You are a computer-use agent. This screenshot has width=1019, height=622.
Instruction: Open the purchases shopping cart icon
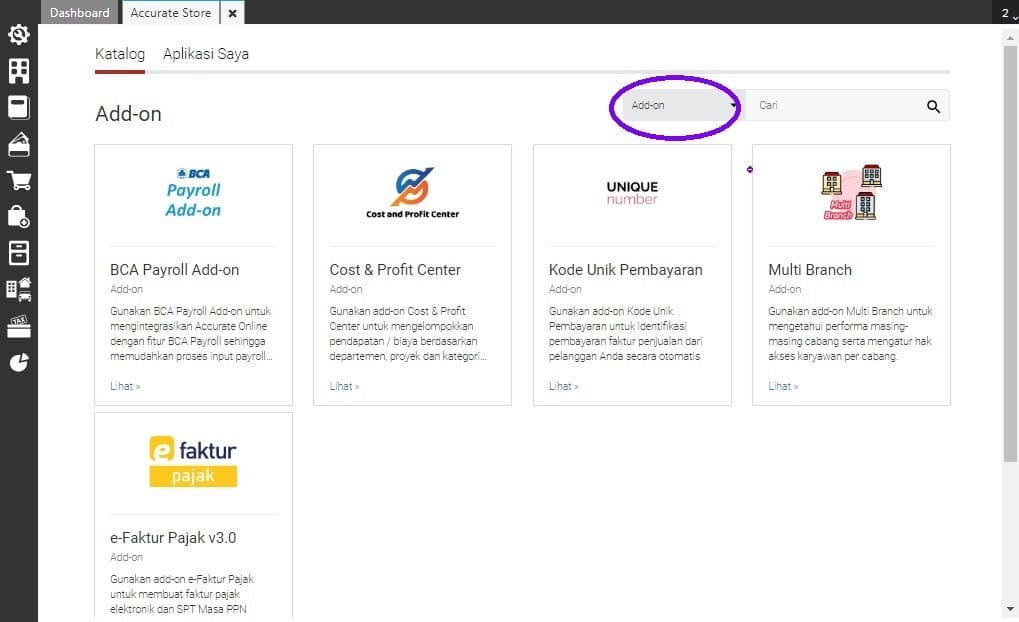pos(18,180)
